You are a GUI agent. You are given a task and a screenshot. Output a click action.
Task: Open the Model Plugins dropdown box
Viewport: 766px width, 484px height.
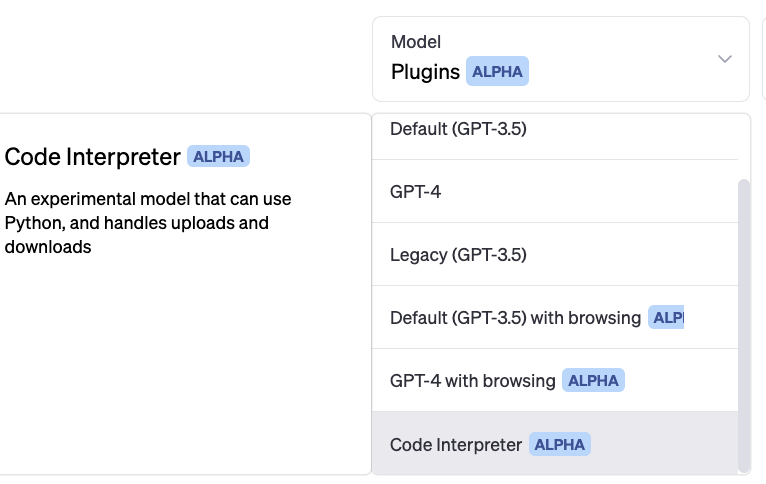tap(560, 59)
